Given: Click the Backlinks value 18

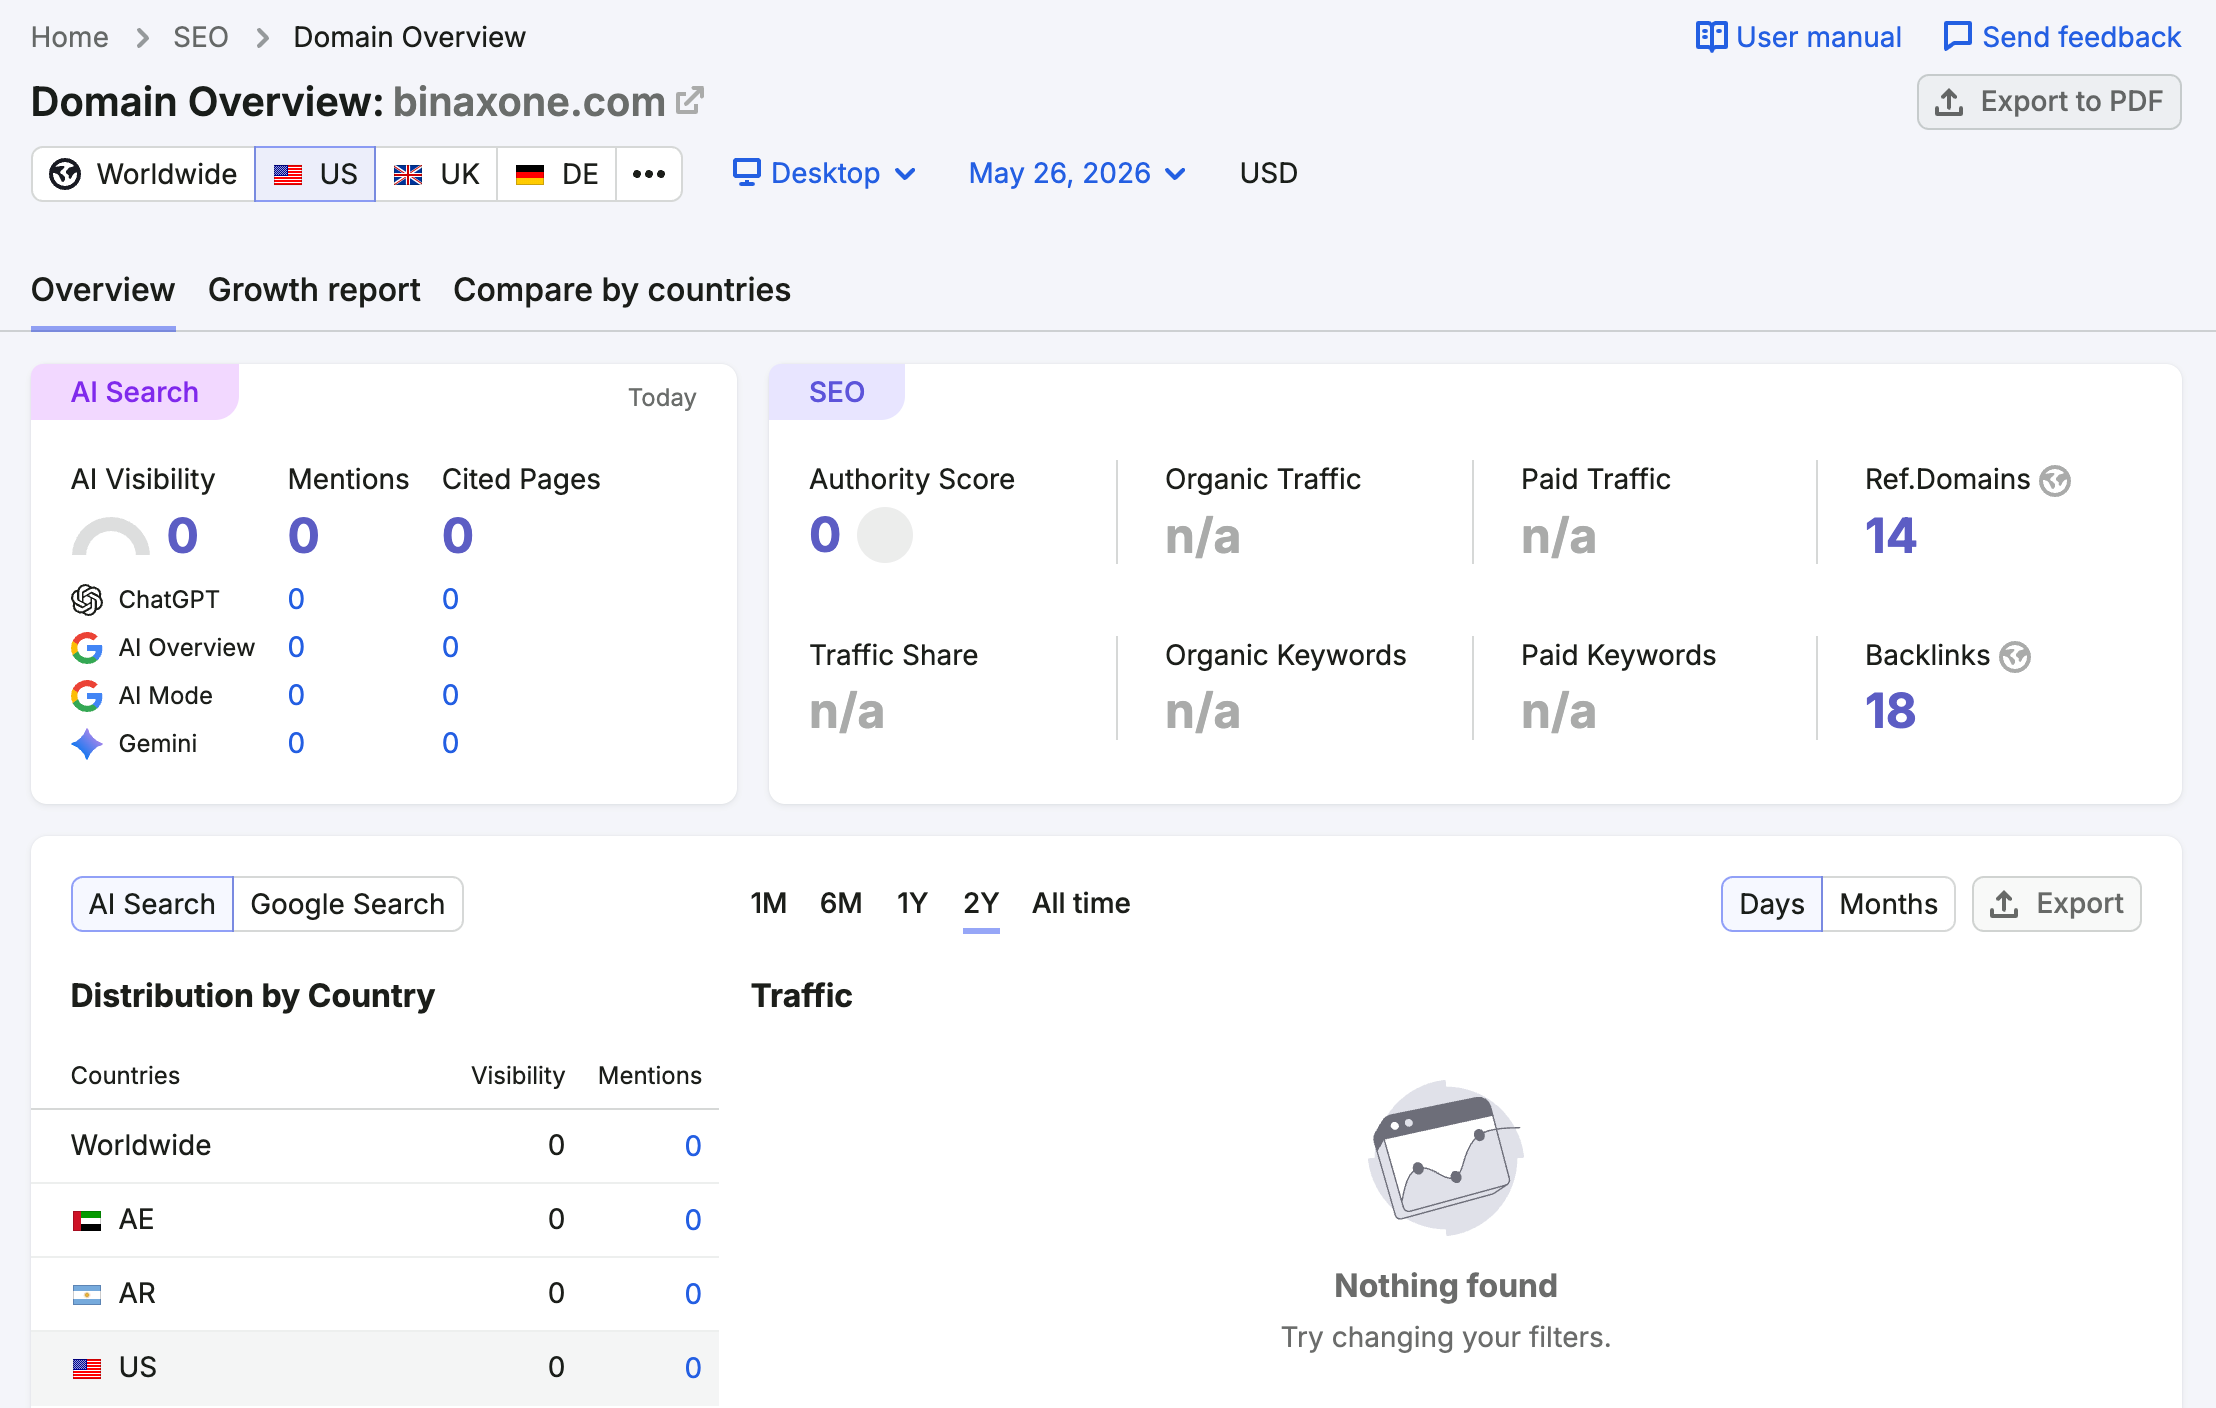Looking at the screenshot, I should coord(1890,712).
